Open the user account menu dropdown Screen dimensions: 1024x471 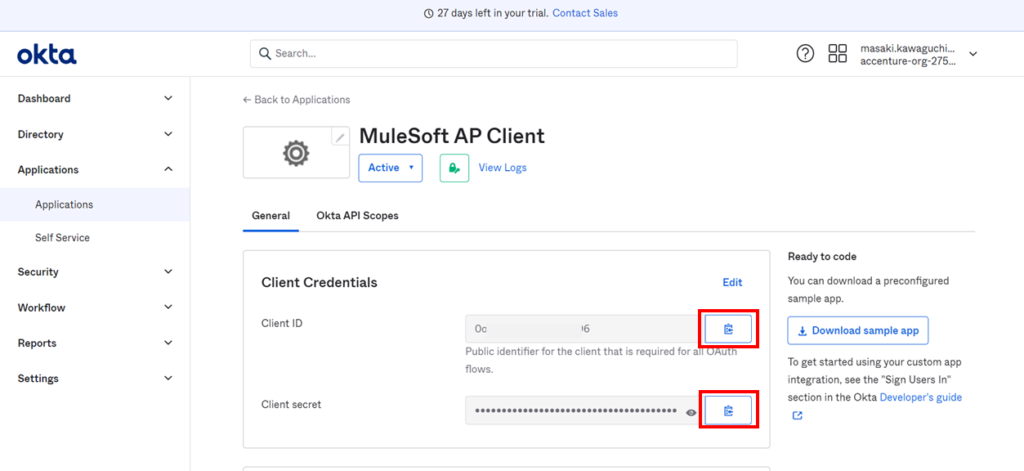tap(973, 54)
